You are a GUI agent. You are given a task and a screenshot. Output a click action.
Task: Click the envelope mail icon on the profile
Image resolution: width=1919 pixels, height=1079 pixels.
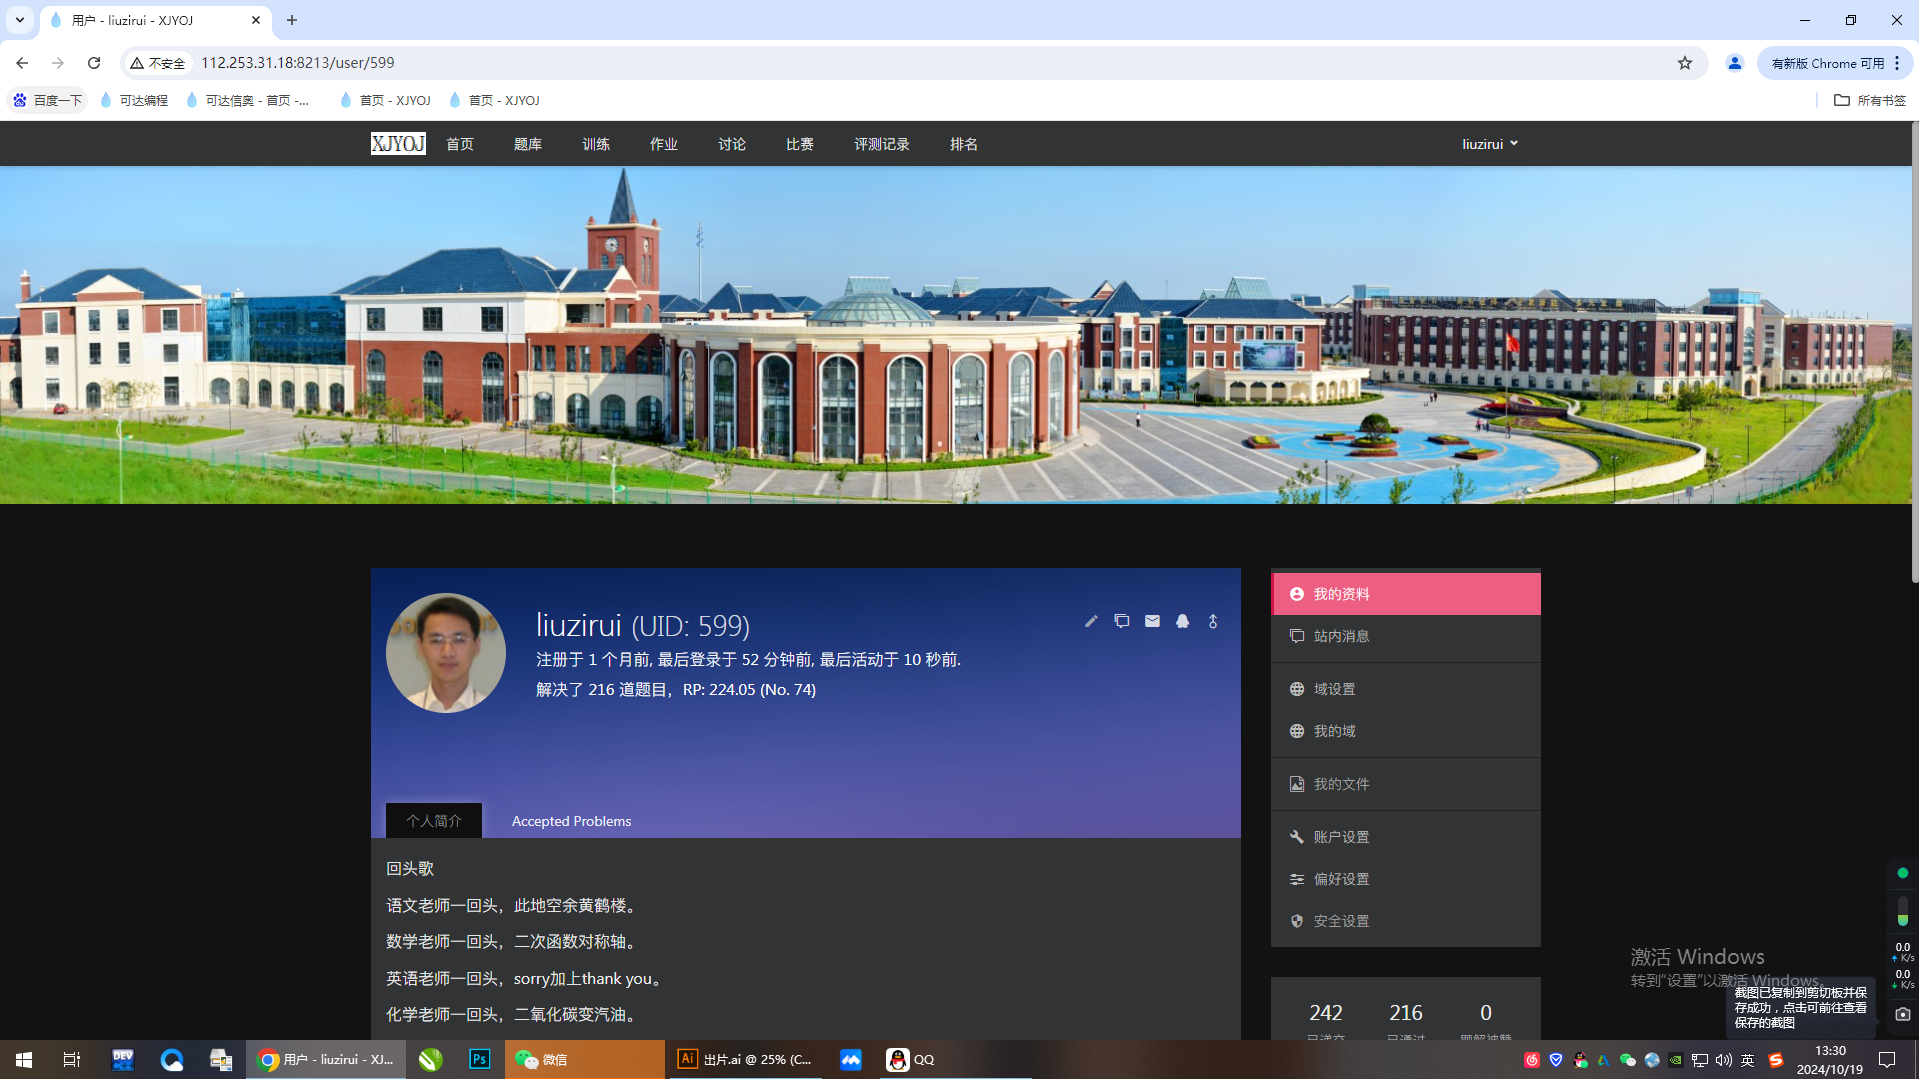(1152, 621)
